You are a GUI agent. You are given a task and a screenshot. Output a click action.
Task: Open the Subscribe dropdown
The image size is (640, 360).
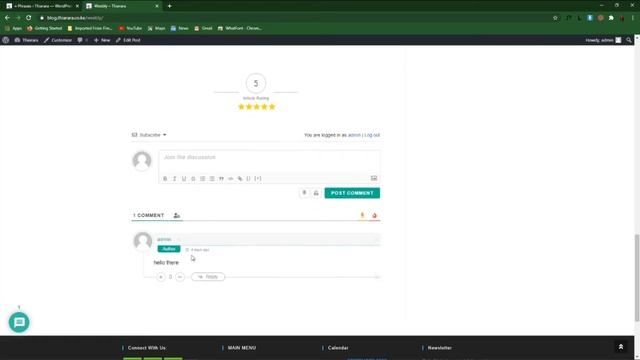pos(149,135)
